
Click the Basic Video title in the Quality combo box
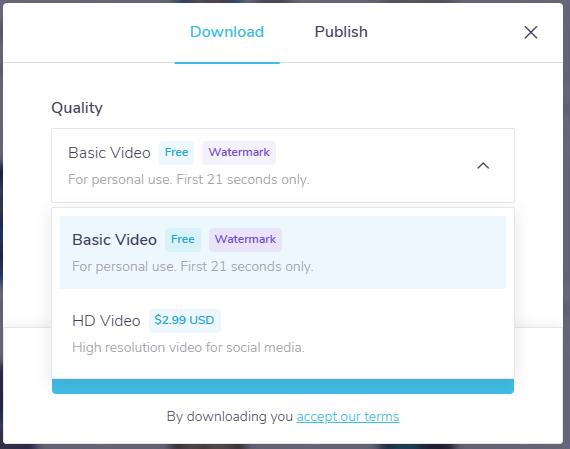[109, 153]
